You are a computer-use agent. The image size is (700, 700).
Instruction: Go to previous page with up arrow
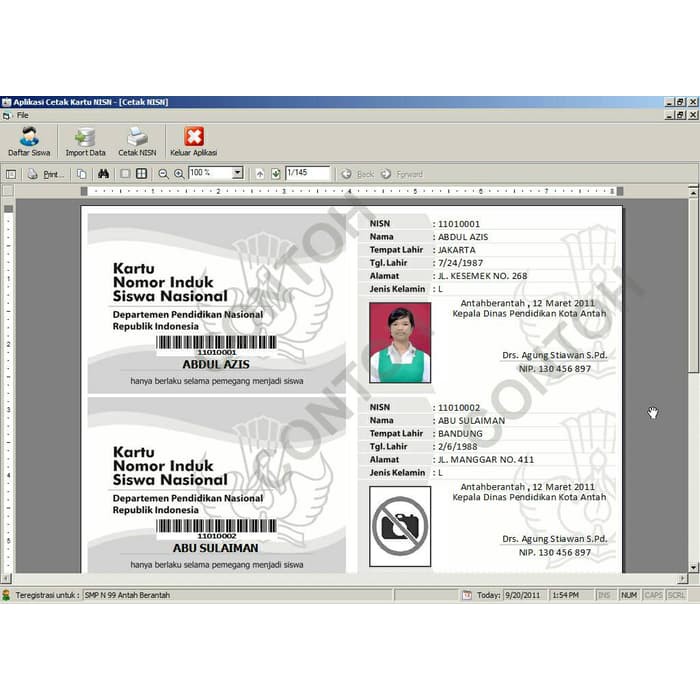coord(260,174)
